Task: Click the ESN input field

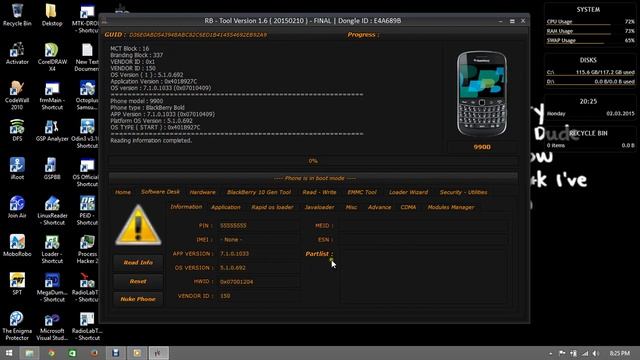Action: coord(424,240)
